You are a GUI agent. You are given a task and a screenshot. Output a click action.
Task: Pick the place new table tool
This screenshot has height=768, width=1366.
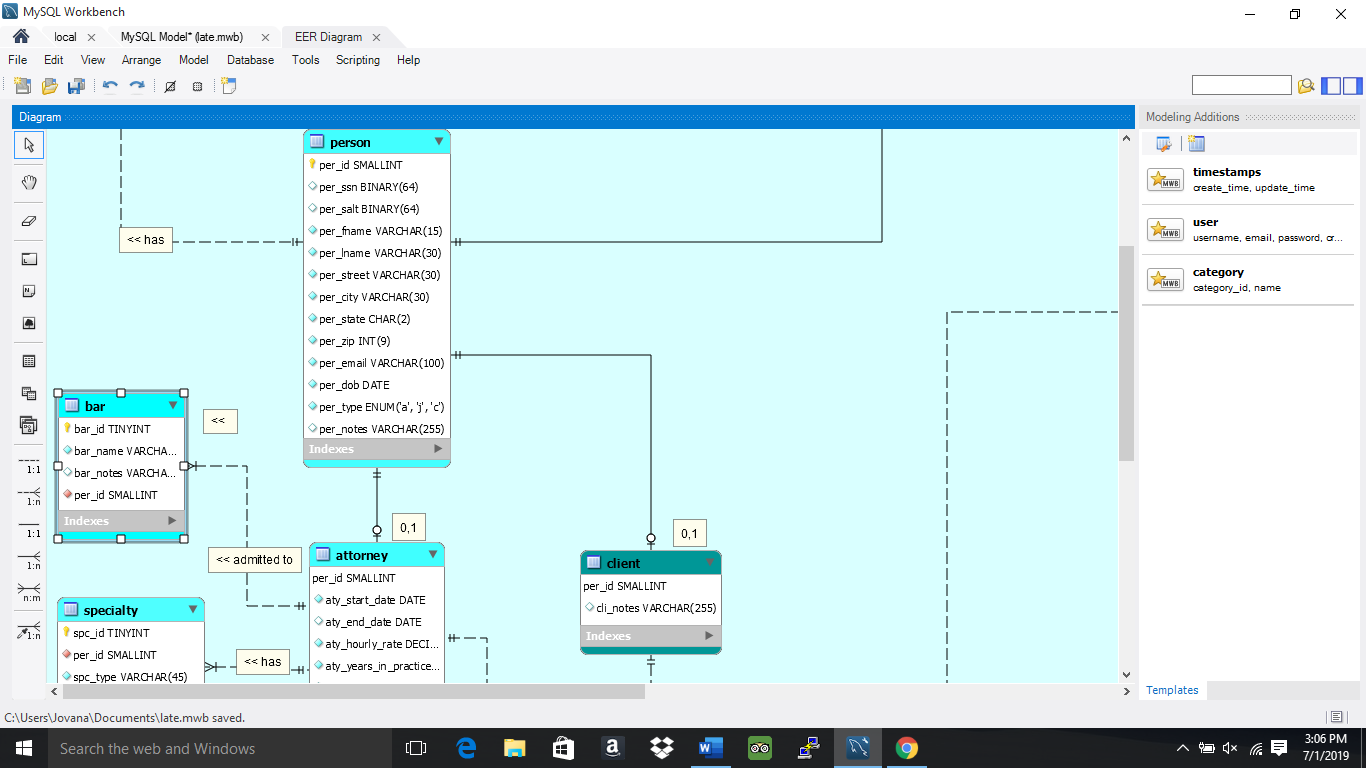29,361
